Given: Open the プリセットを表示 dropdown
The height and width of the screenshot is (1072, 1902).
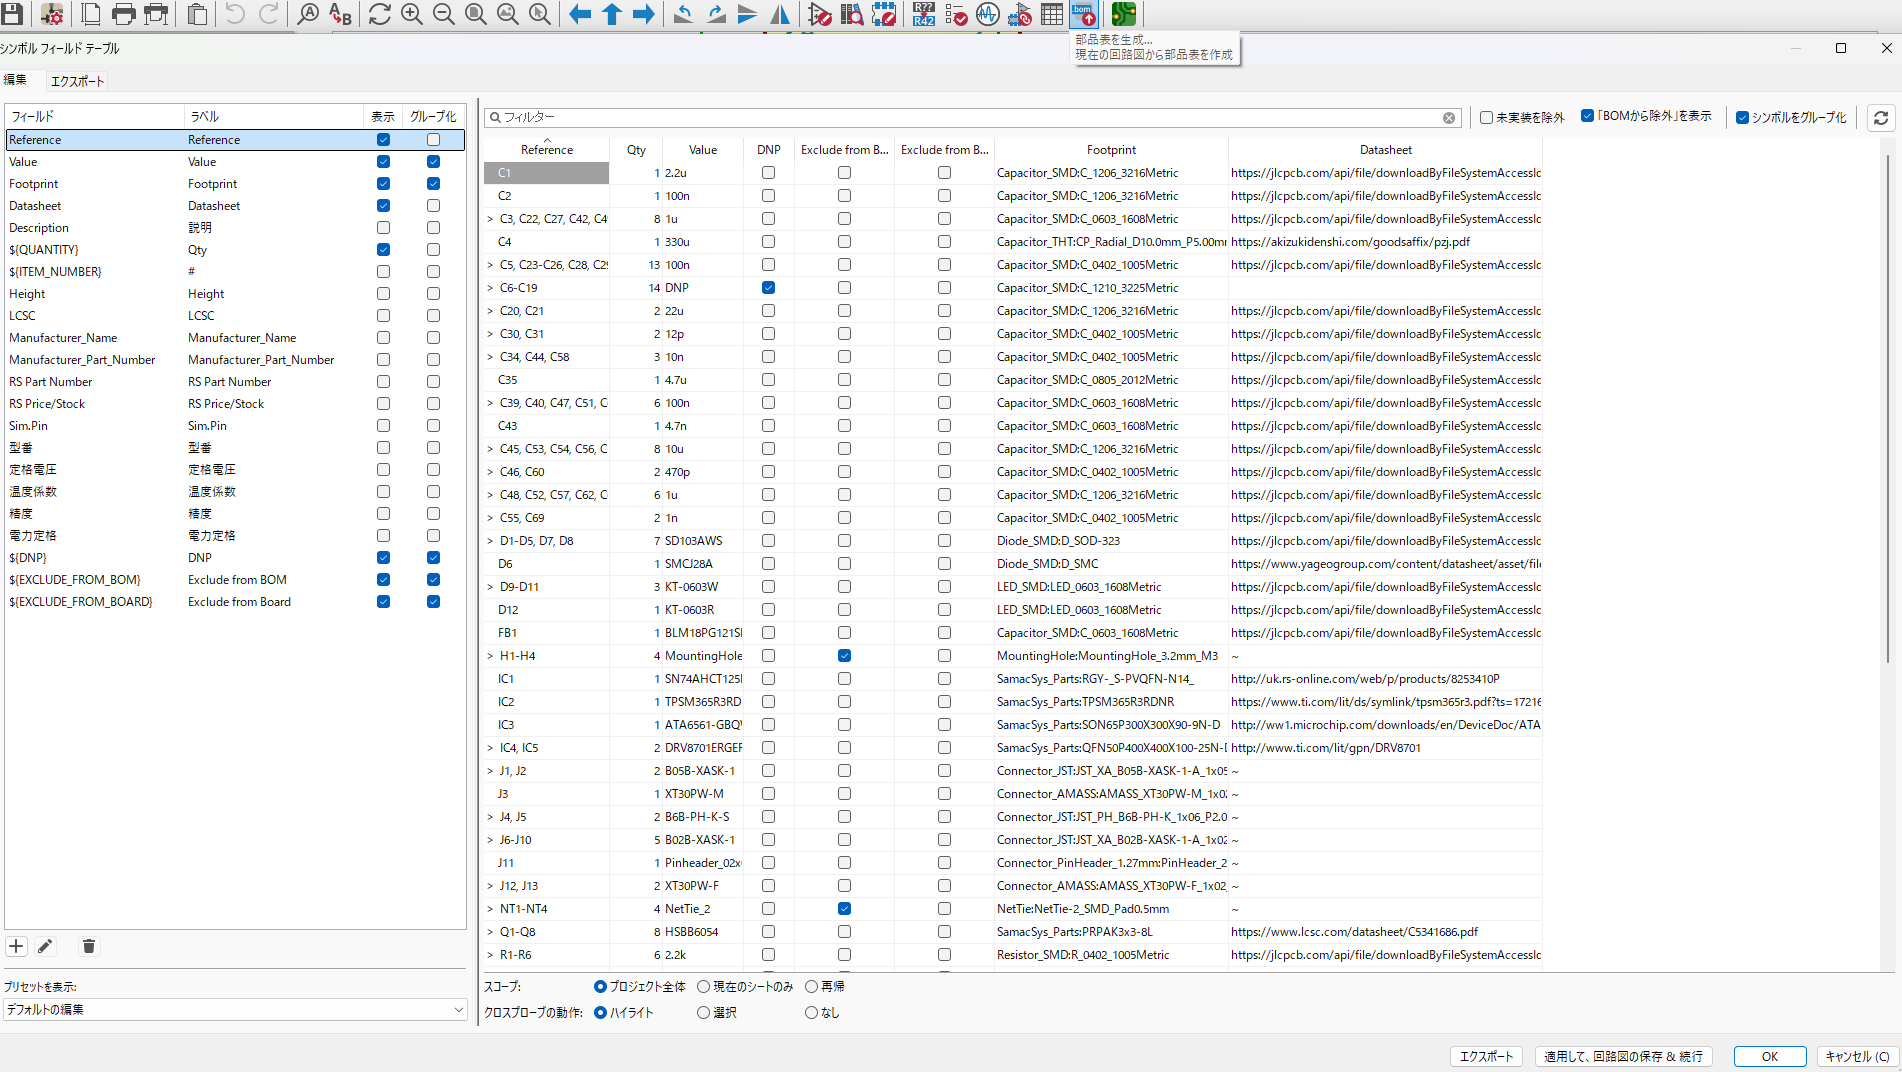Looking at the screenshot, I should pos(234,1010).
